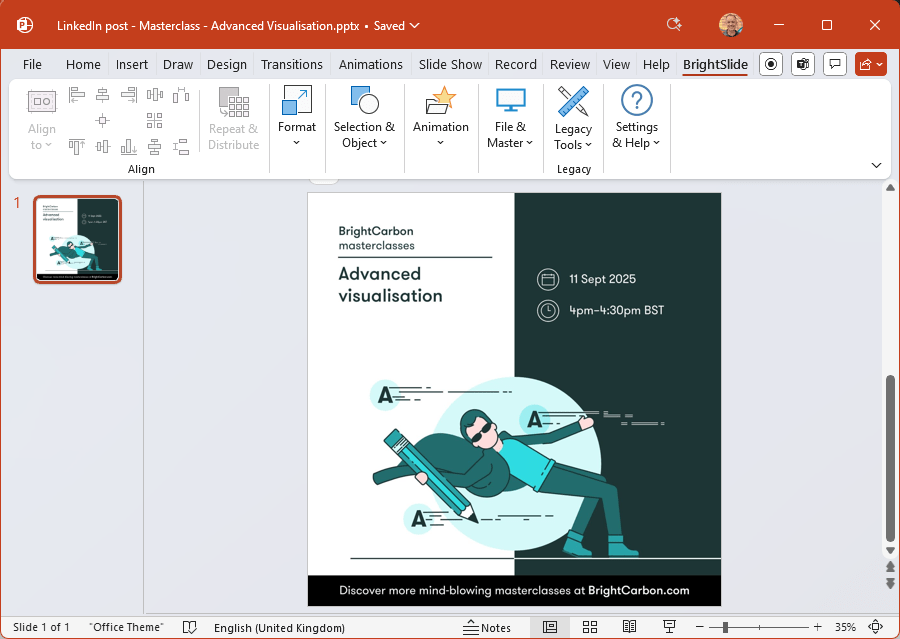Start Slide Show from status bar icon

coord(669,627)
